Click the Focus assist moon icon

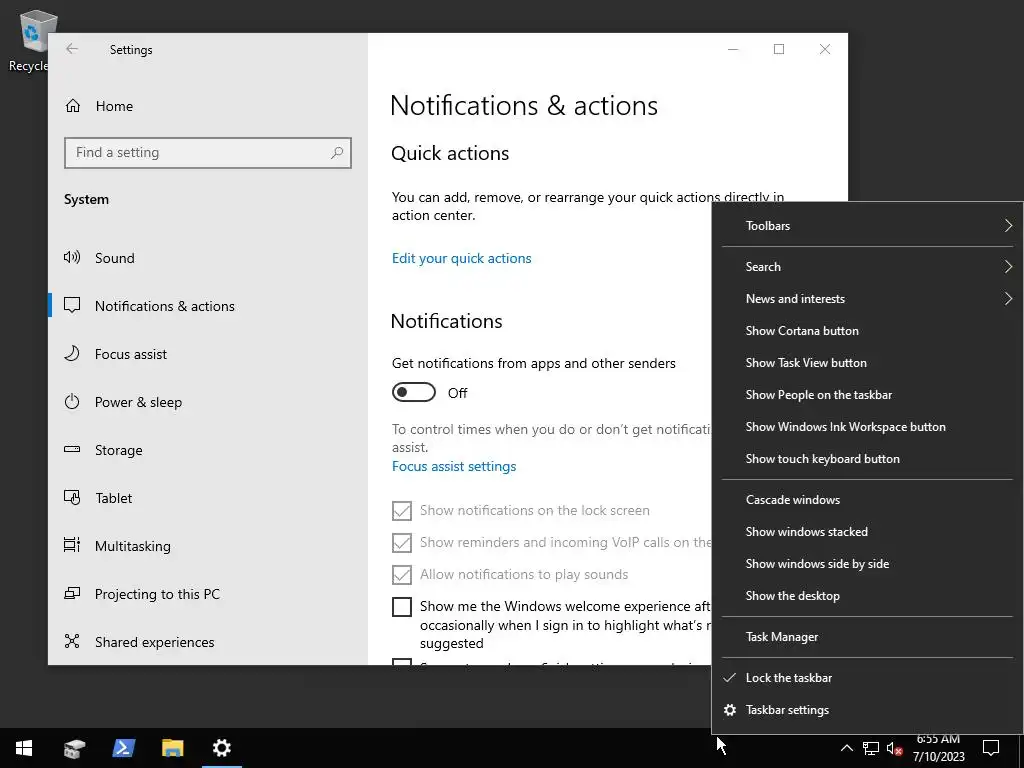click(x=72, y=353)
